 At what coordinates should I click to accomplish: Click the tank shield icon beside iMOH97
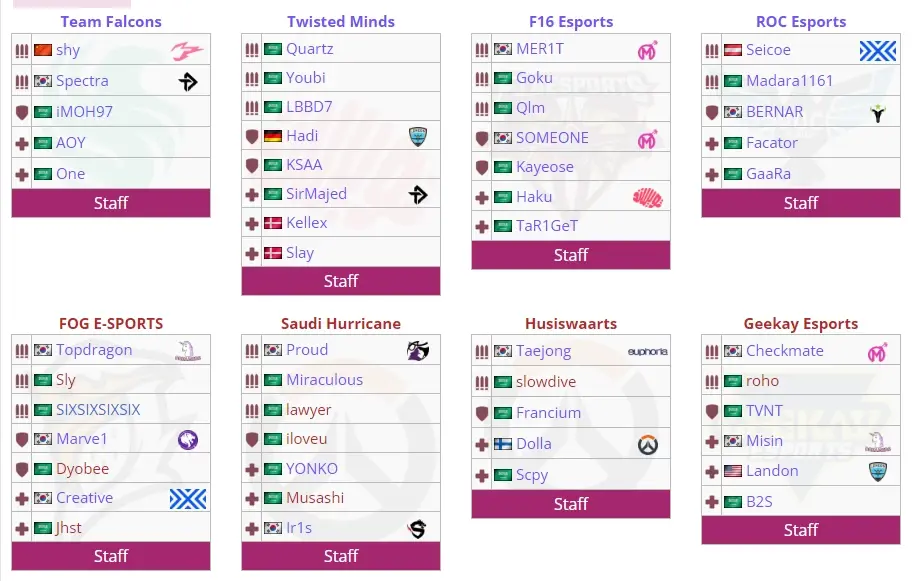(22, 112)
